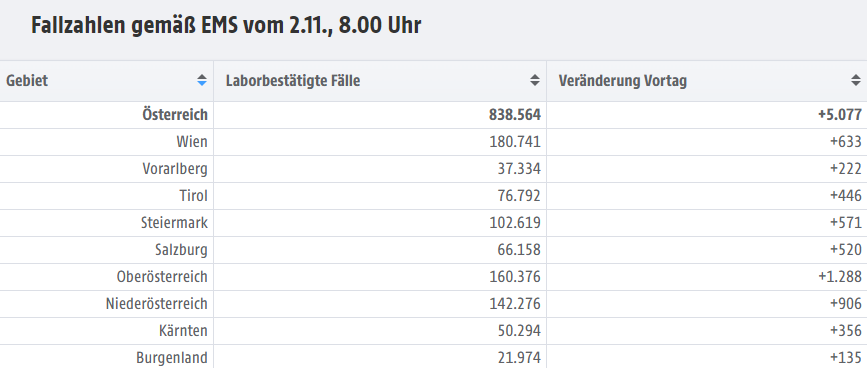The width and height of the screenshot is (867, 368).
Task: Select the Gebiet column header
Action: tap(107, 81)
